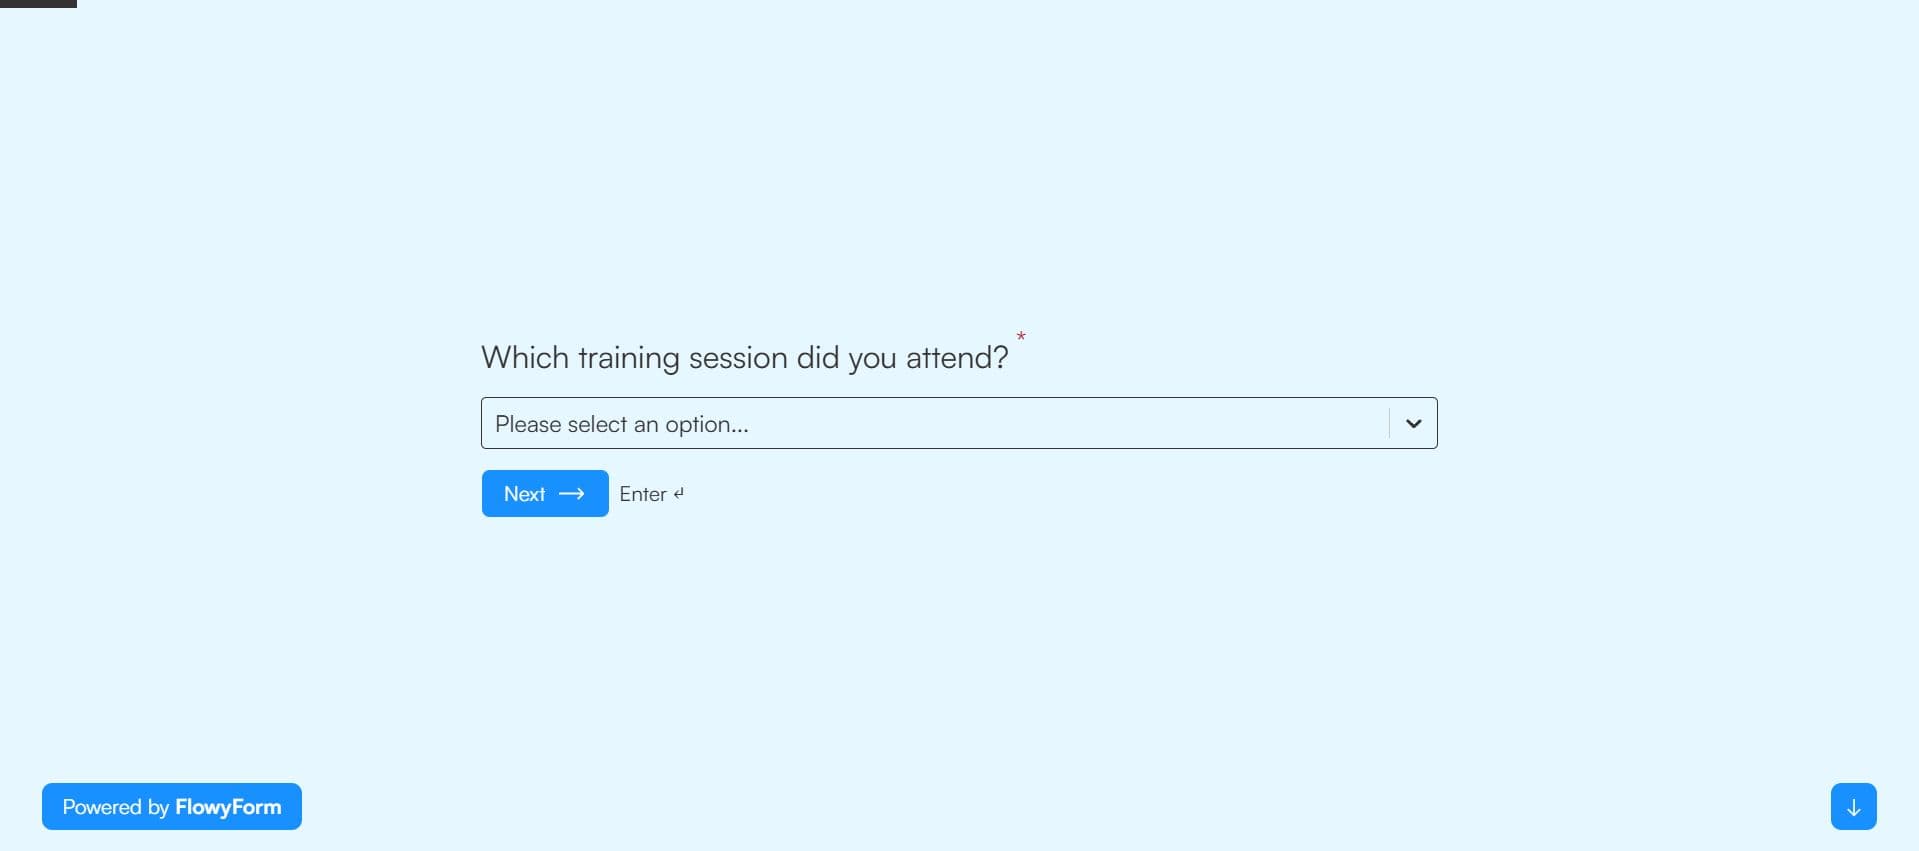Screen dimensions: 1919x851
Task: Click the word "attend?" in the question
Action: pos(957,357)
